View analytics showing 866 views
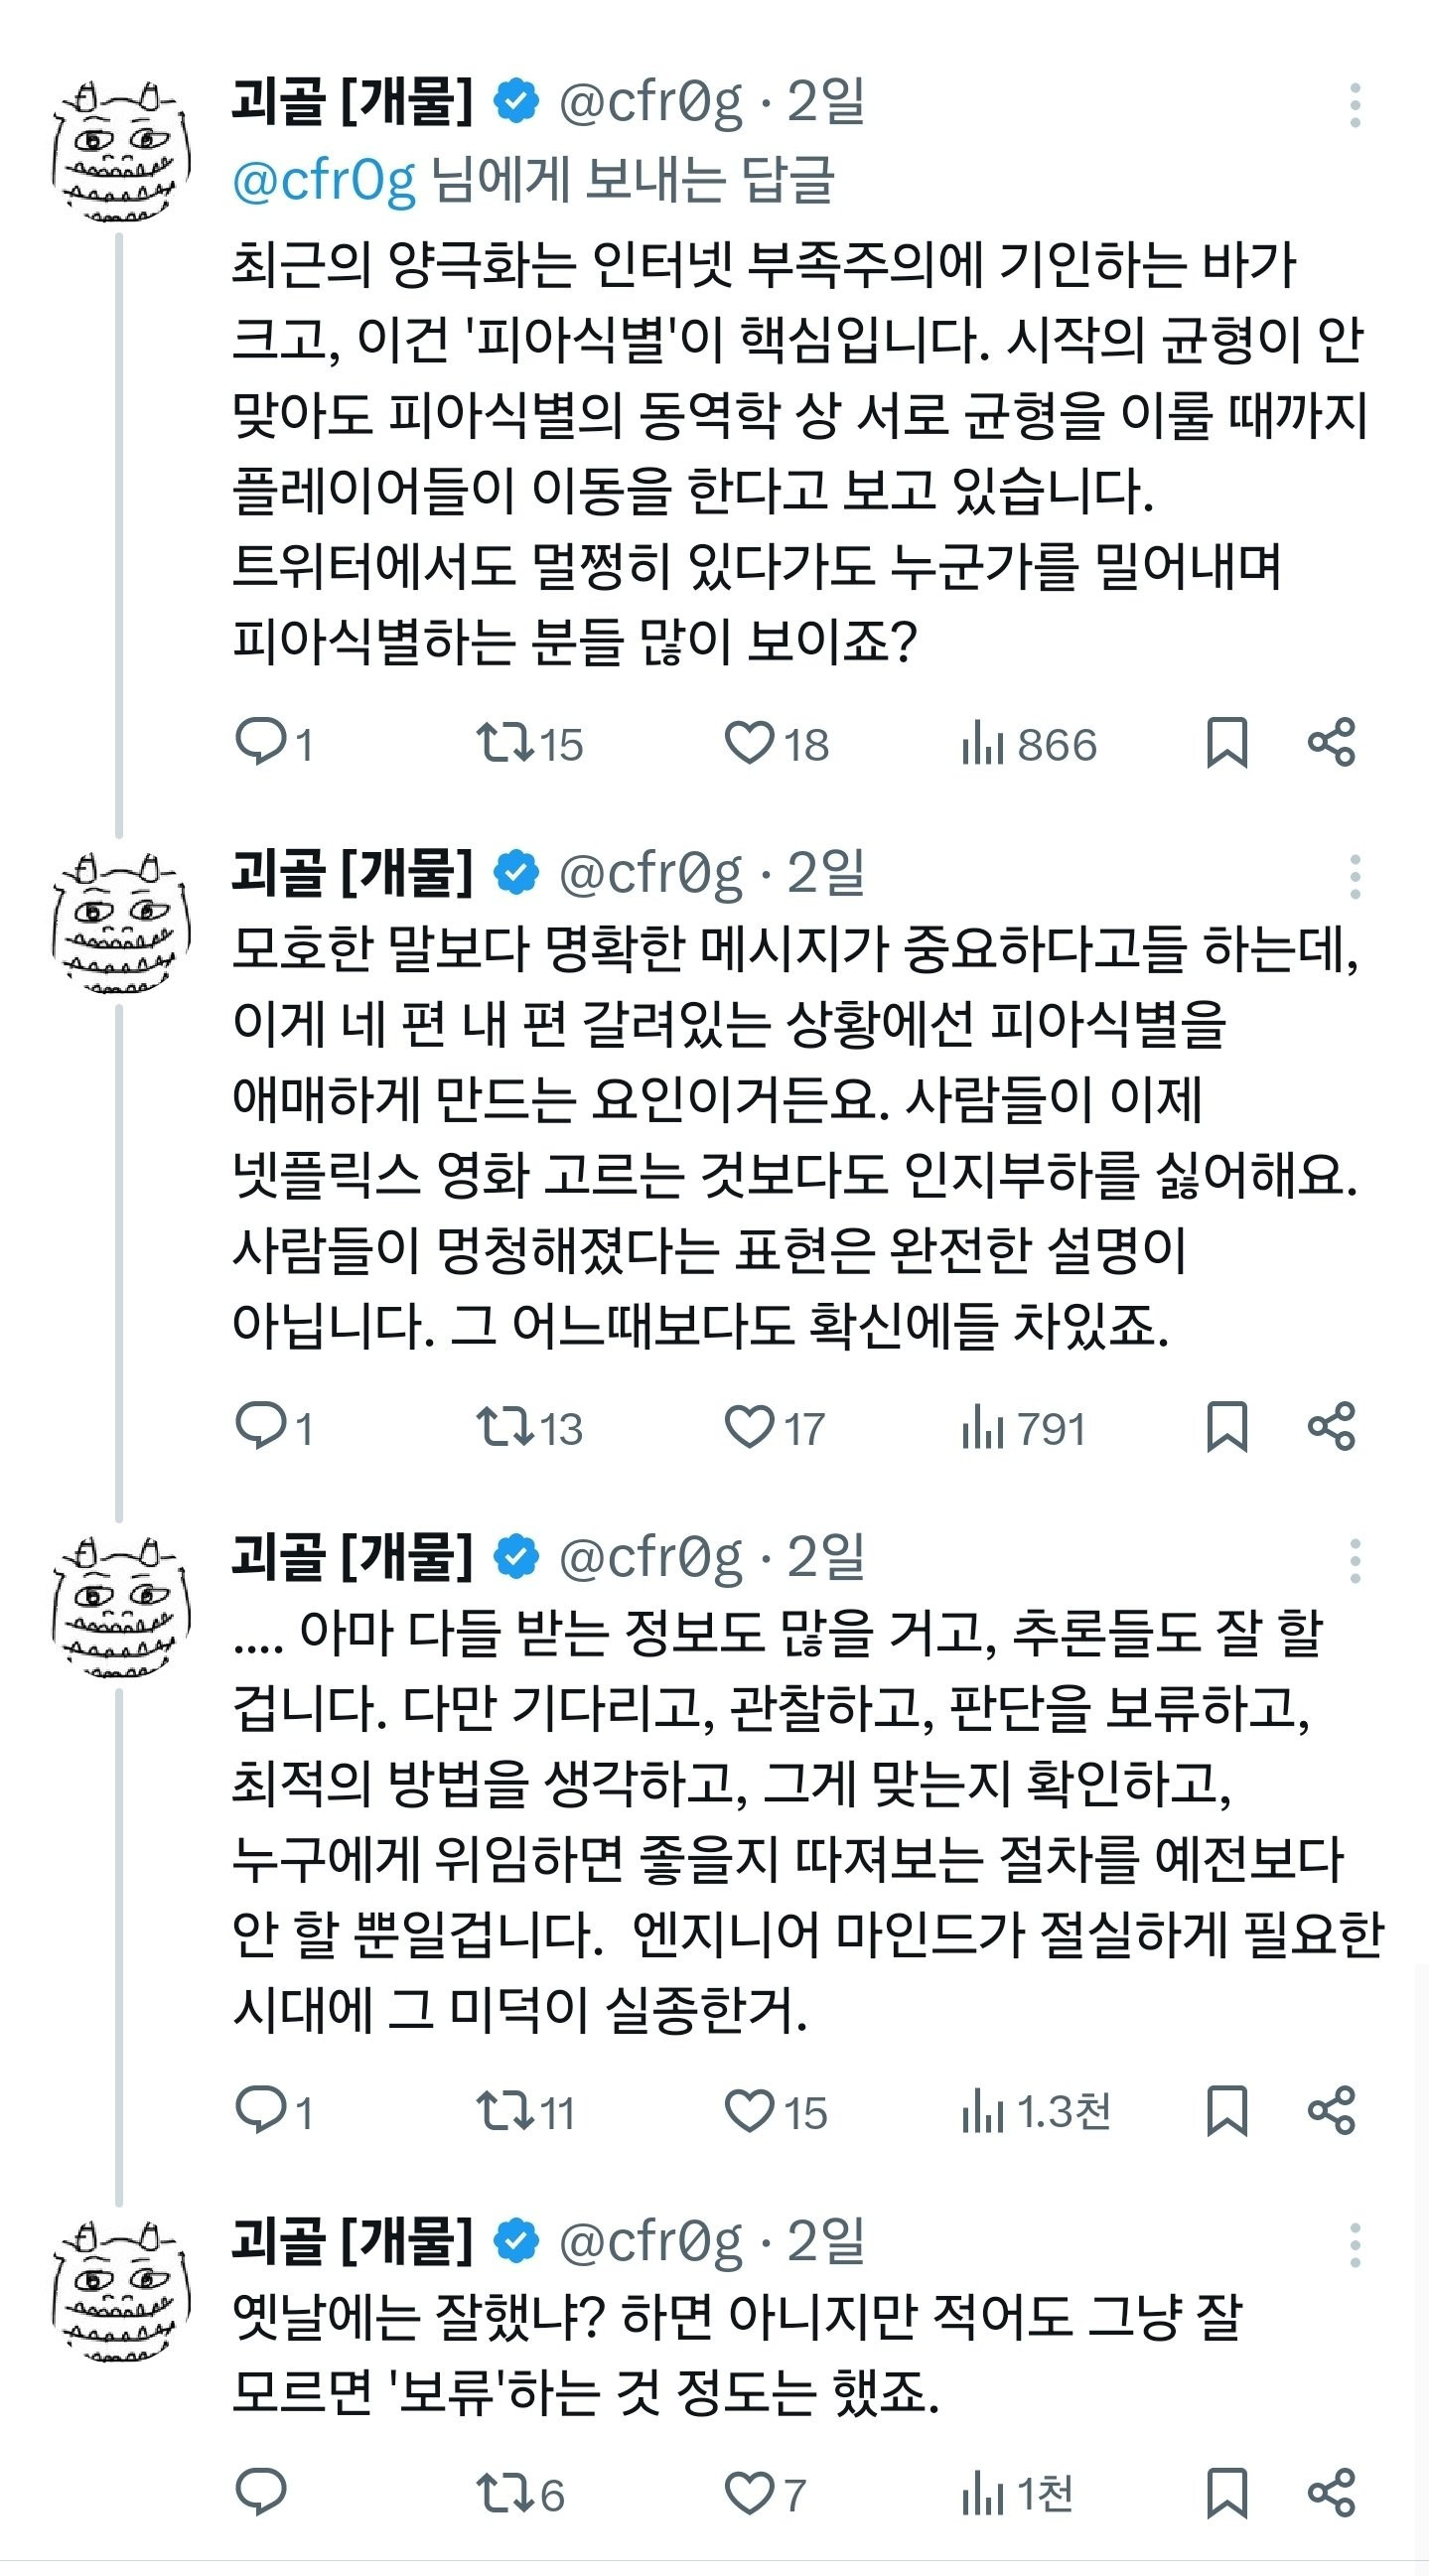1429x2576 pixels. 1028,745
